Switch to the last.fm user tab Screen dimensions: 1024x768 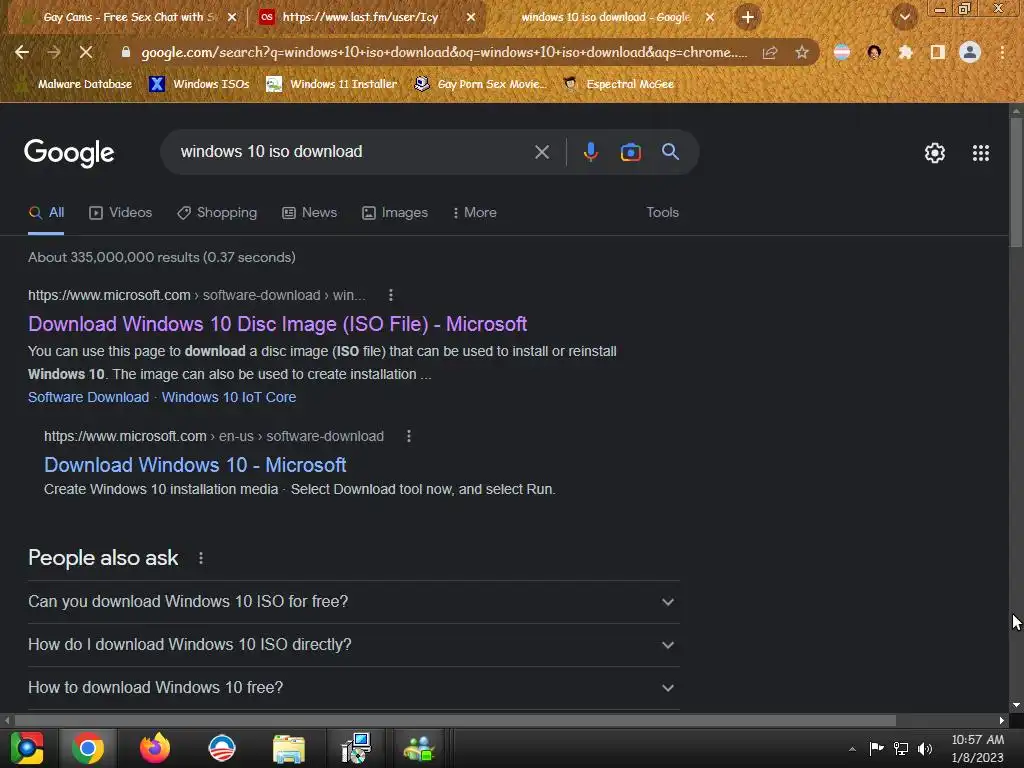(360, 17)
